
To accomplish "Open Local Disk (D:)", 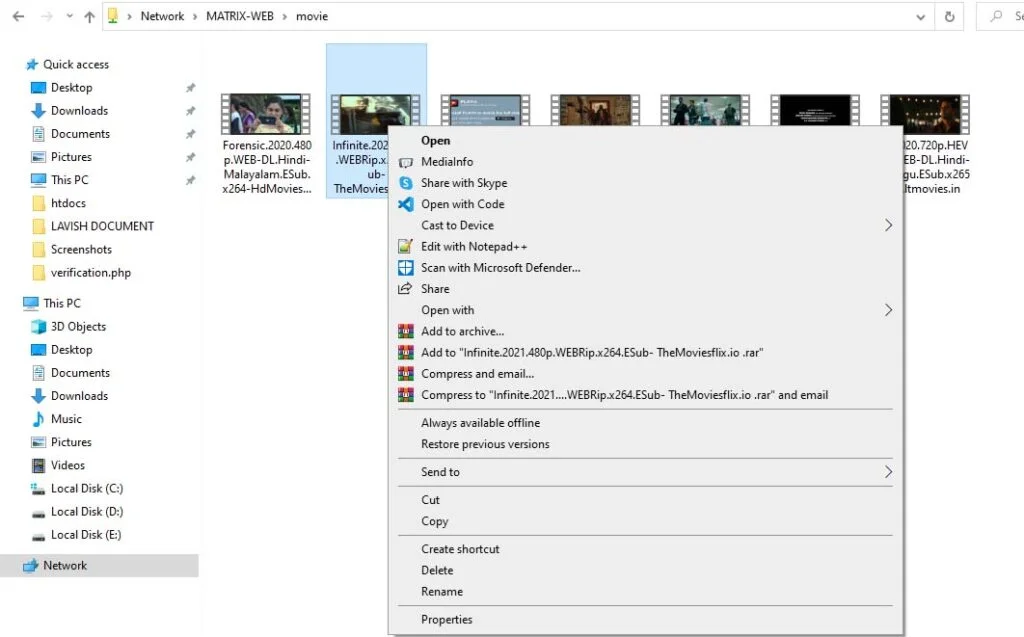I will pyautogui.click(x=86, y=512).
